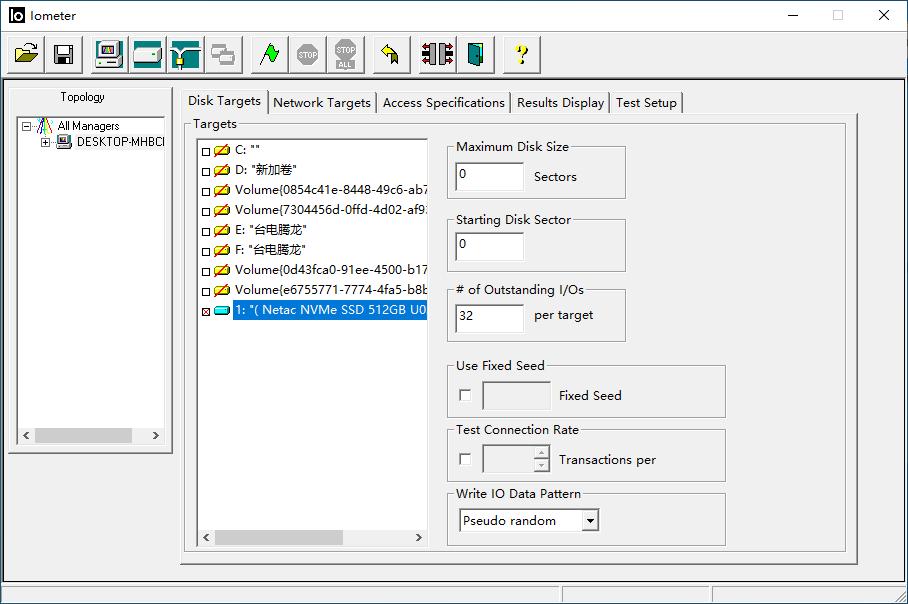Start tests with the green flag
Screen dimensions: 908x604
point(269,54)
